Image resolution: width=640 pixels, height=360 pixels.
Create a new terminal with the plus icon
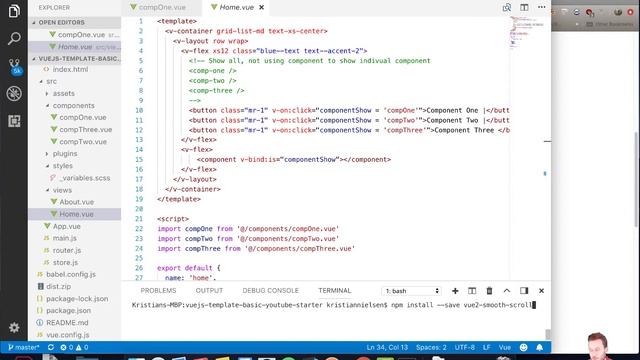455,291
